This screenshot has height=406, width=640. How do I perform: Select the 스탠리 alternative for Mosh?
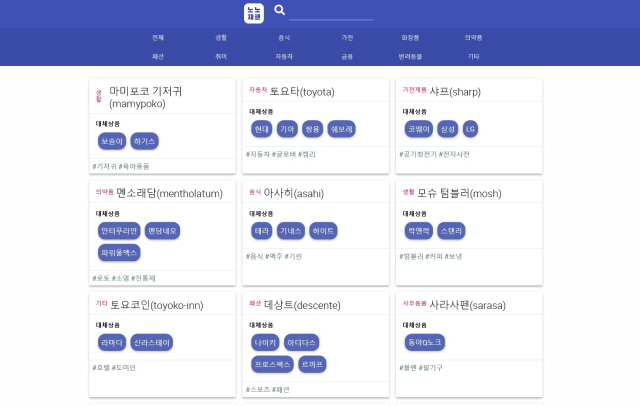451,230
